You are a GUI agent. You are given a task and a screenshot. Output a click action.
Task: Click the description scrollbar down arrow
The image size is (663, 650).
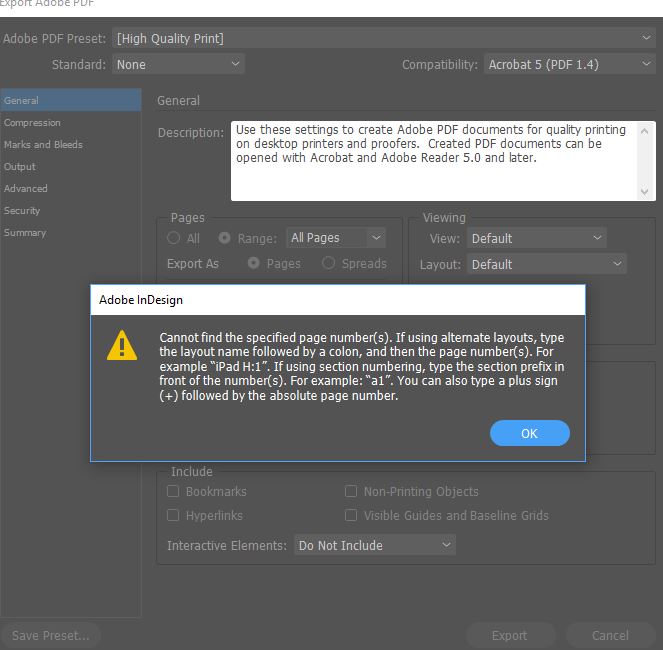click(x=644, y=192)
